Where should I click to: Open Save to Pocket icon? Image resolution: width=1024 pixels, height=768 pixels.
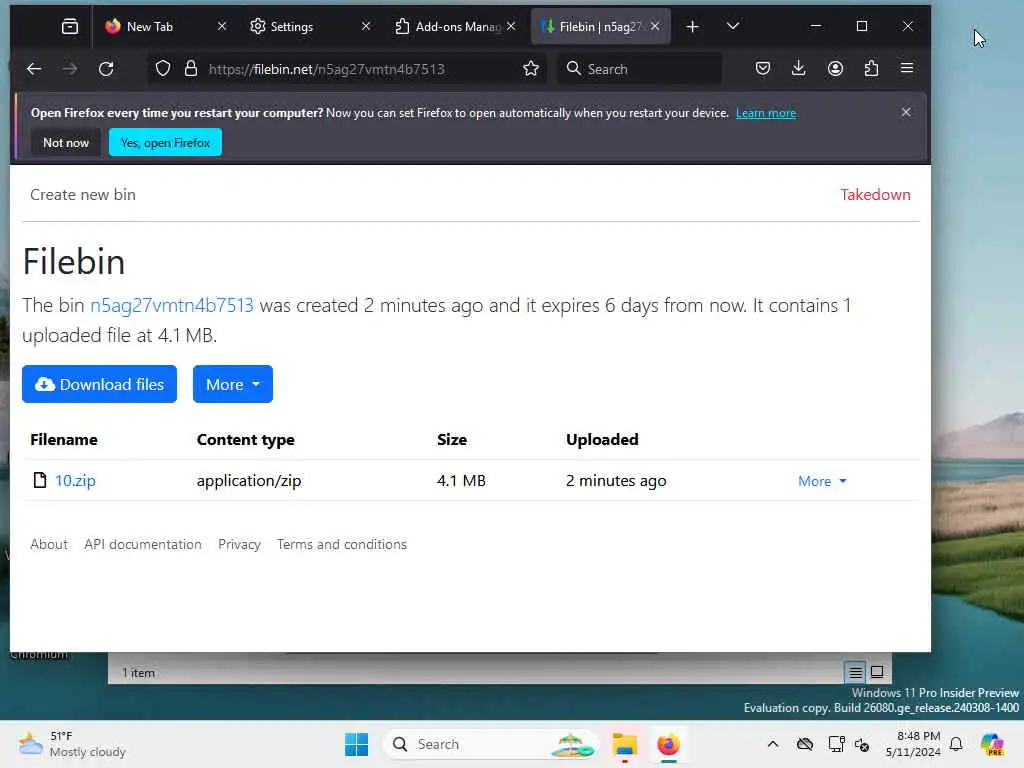(x=763, y=69)
